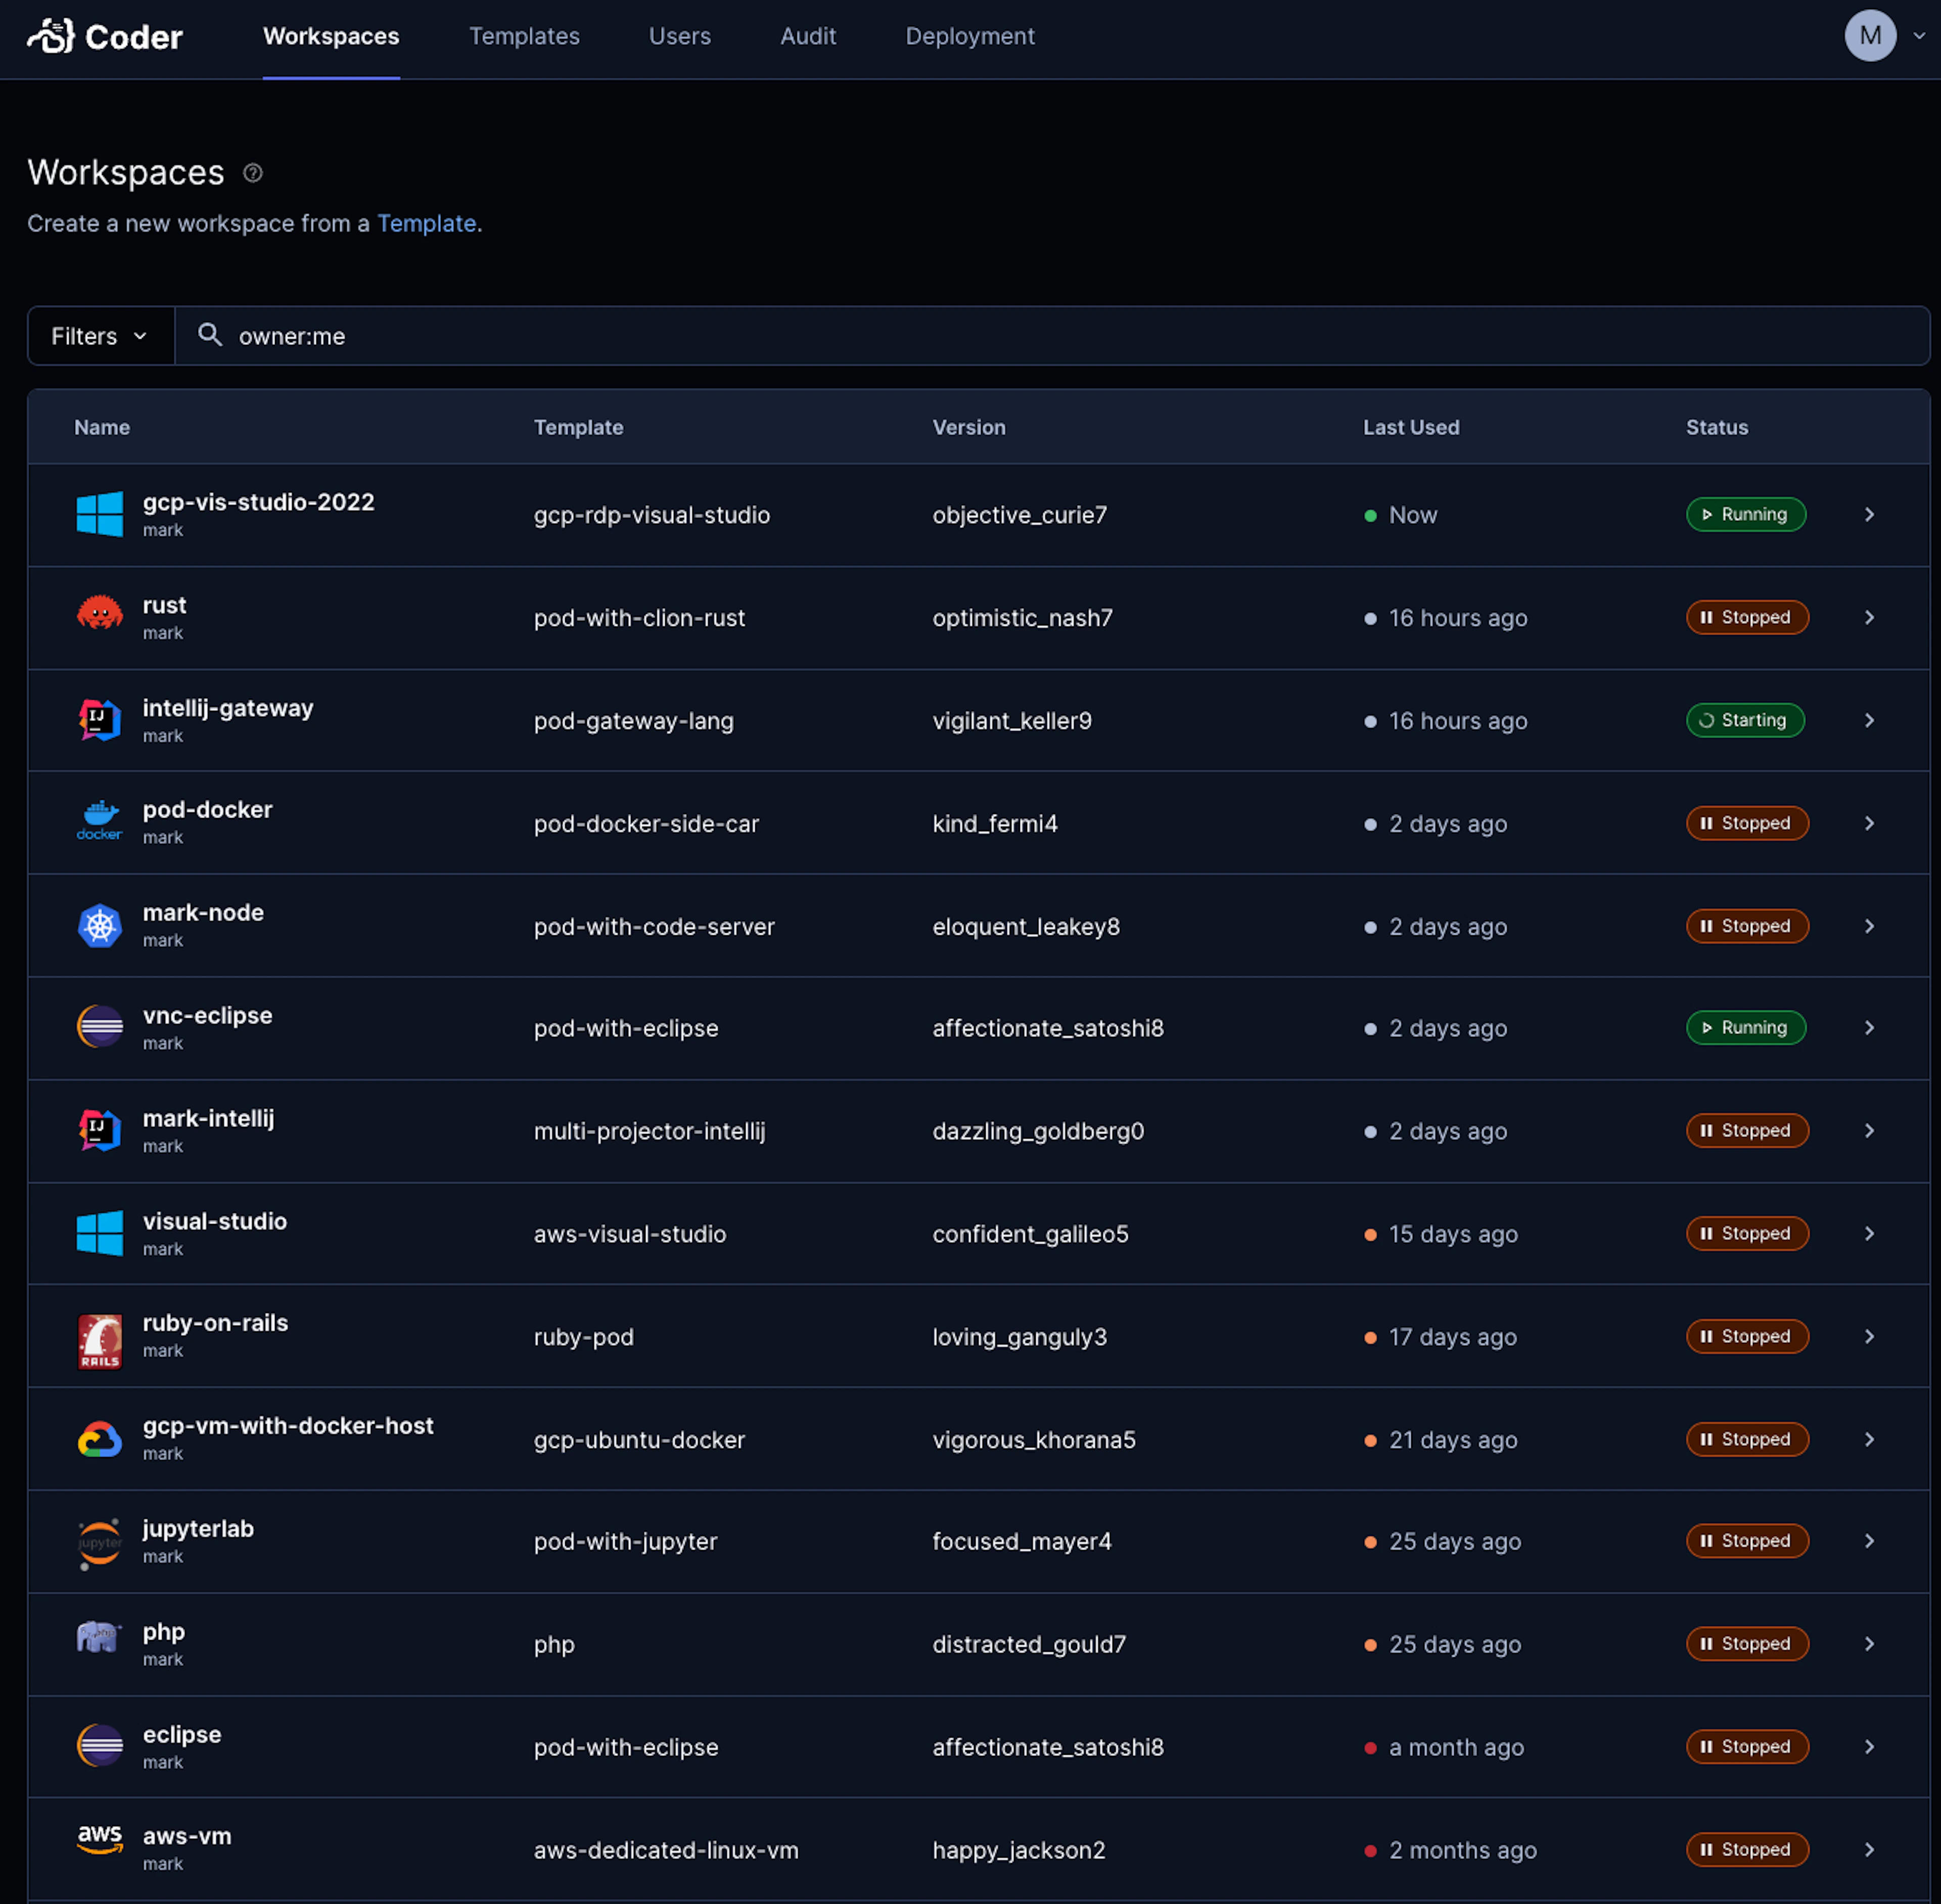
Task: Click the template pod-with-code-server
Action: (x=654, y=927)
